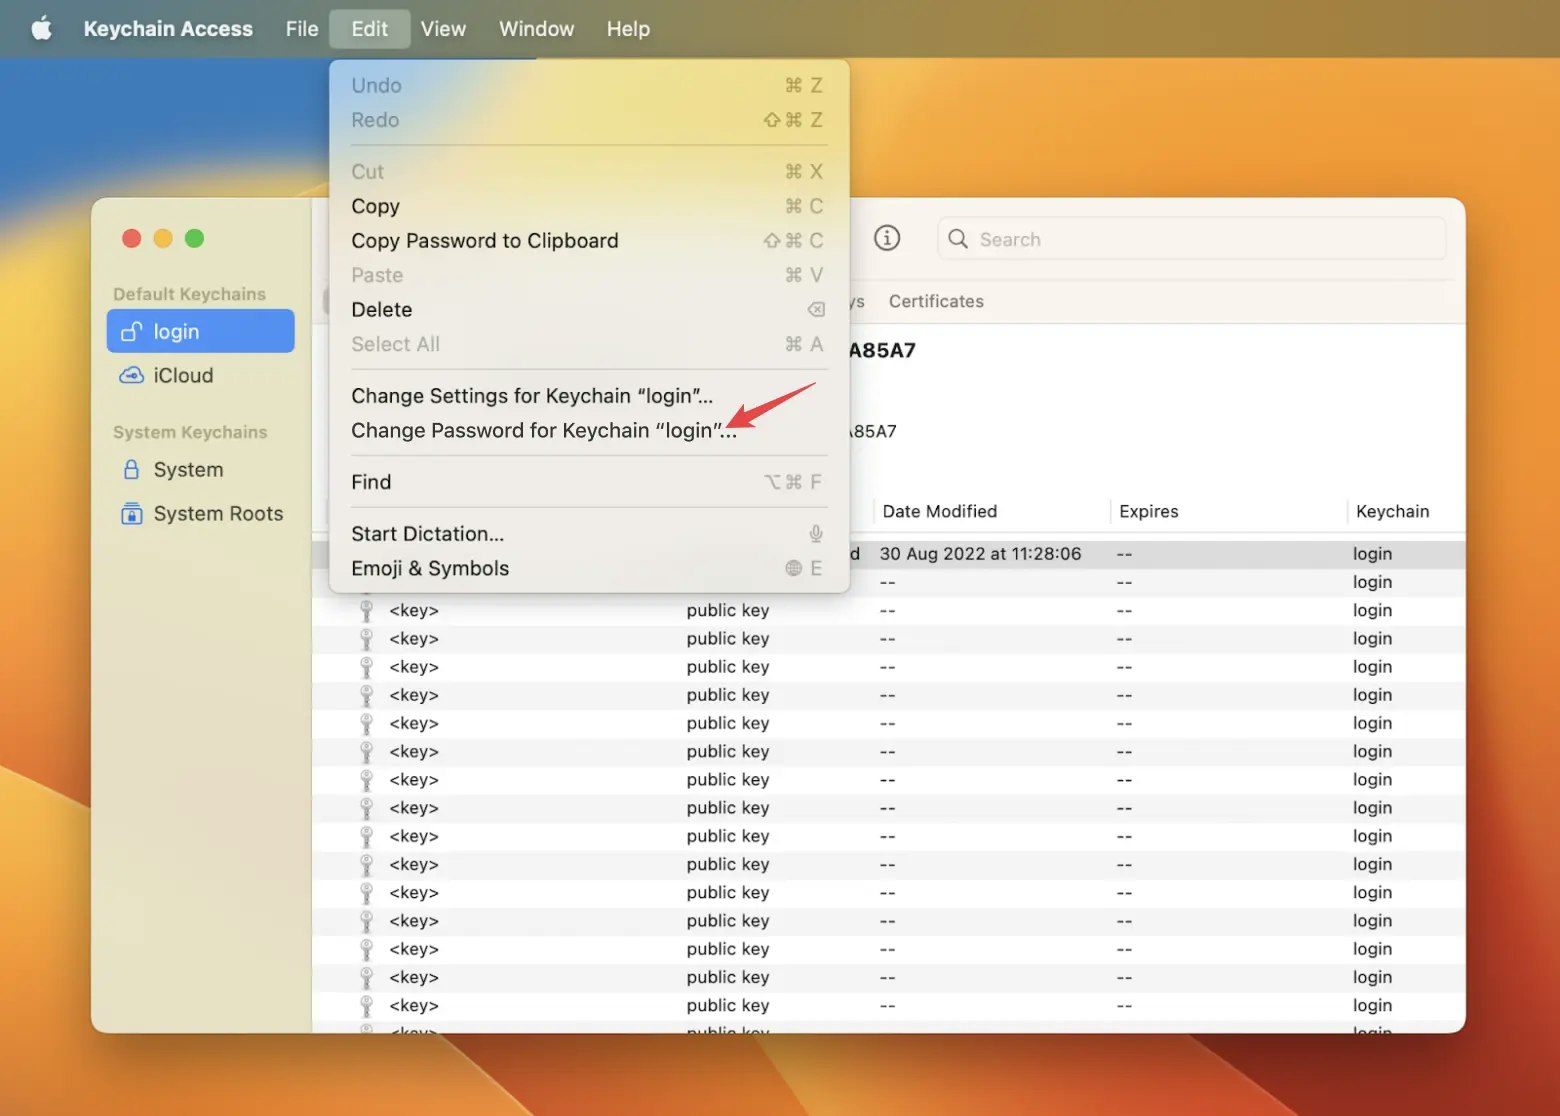The height and width of the screenshot is (1116, 1560).
Task: Open the Apple menu
Action: tap(41, 28)
